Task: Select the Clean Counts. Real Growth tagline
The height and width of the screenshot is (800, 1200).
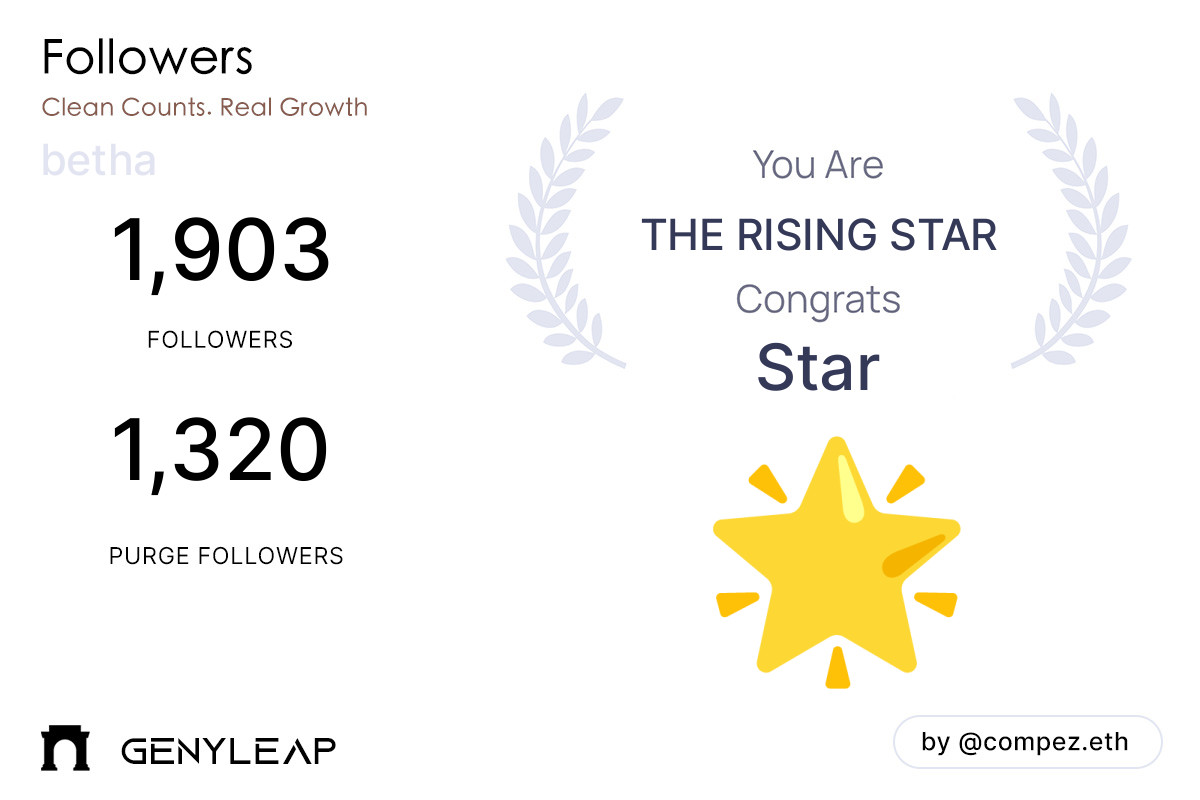Action: [x=204, y=107]
